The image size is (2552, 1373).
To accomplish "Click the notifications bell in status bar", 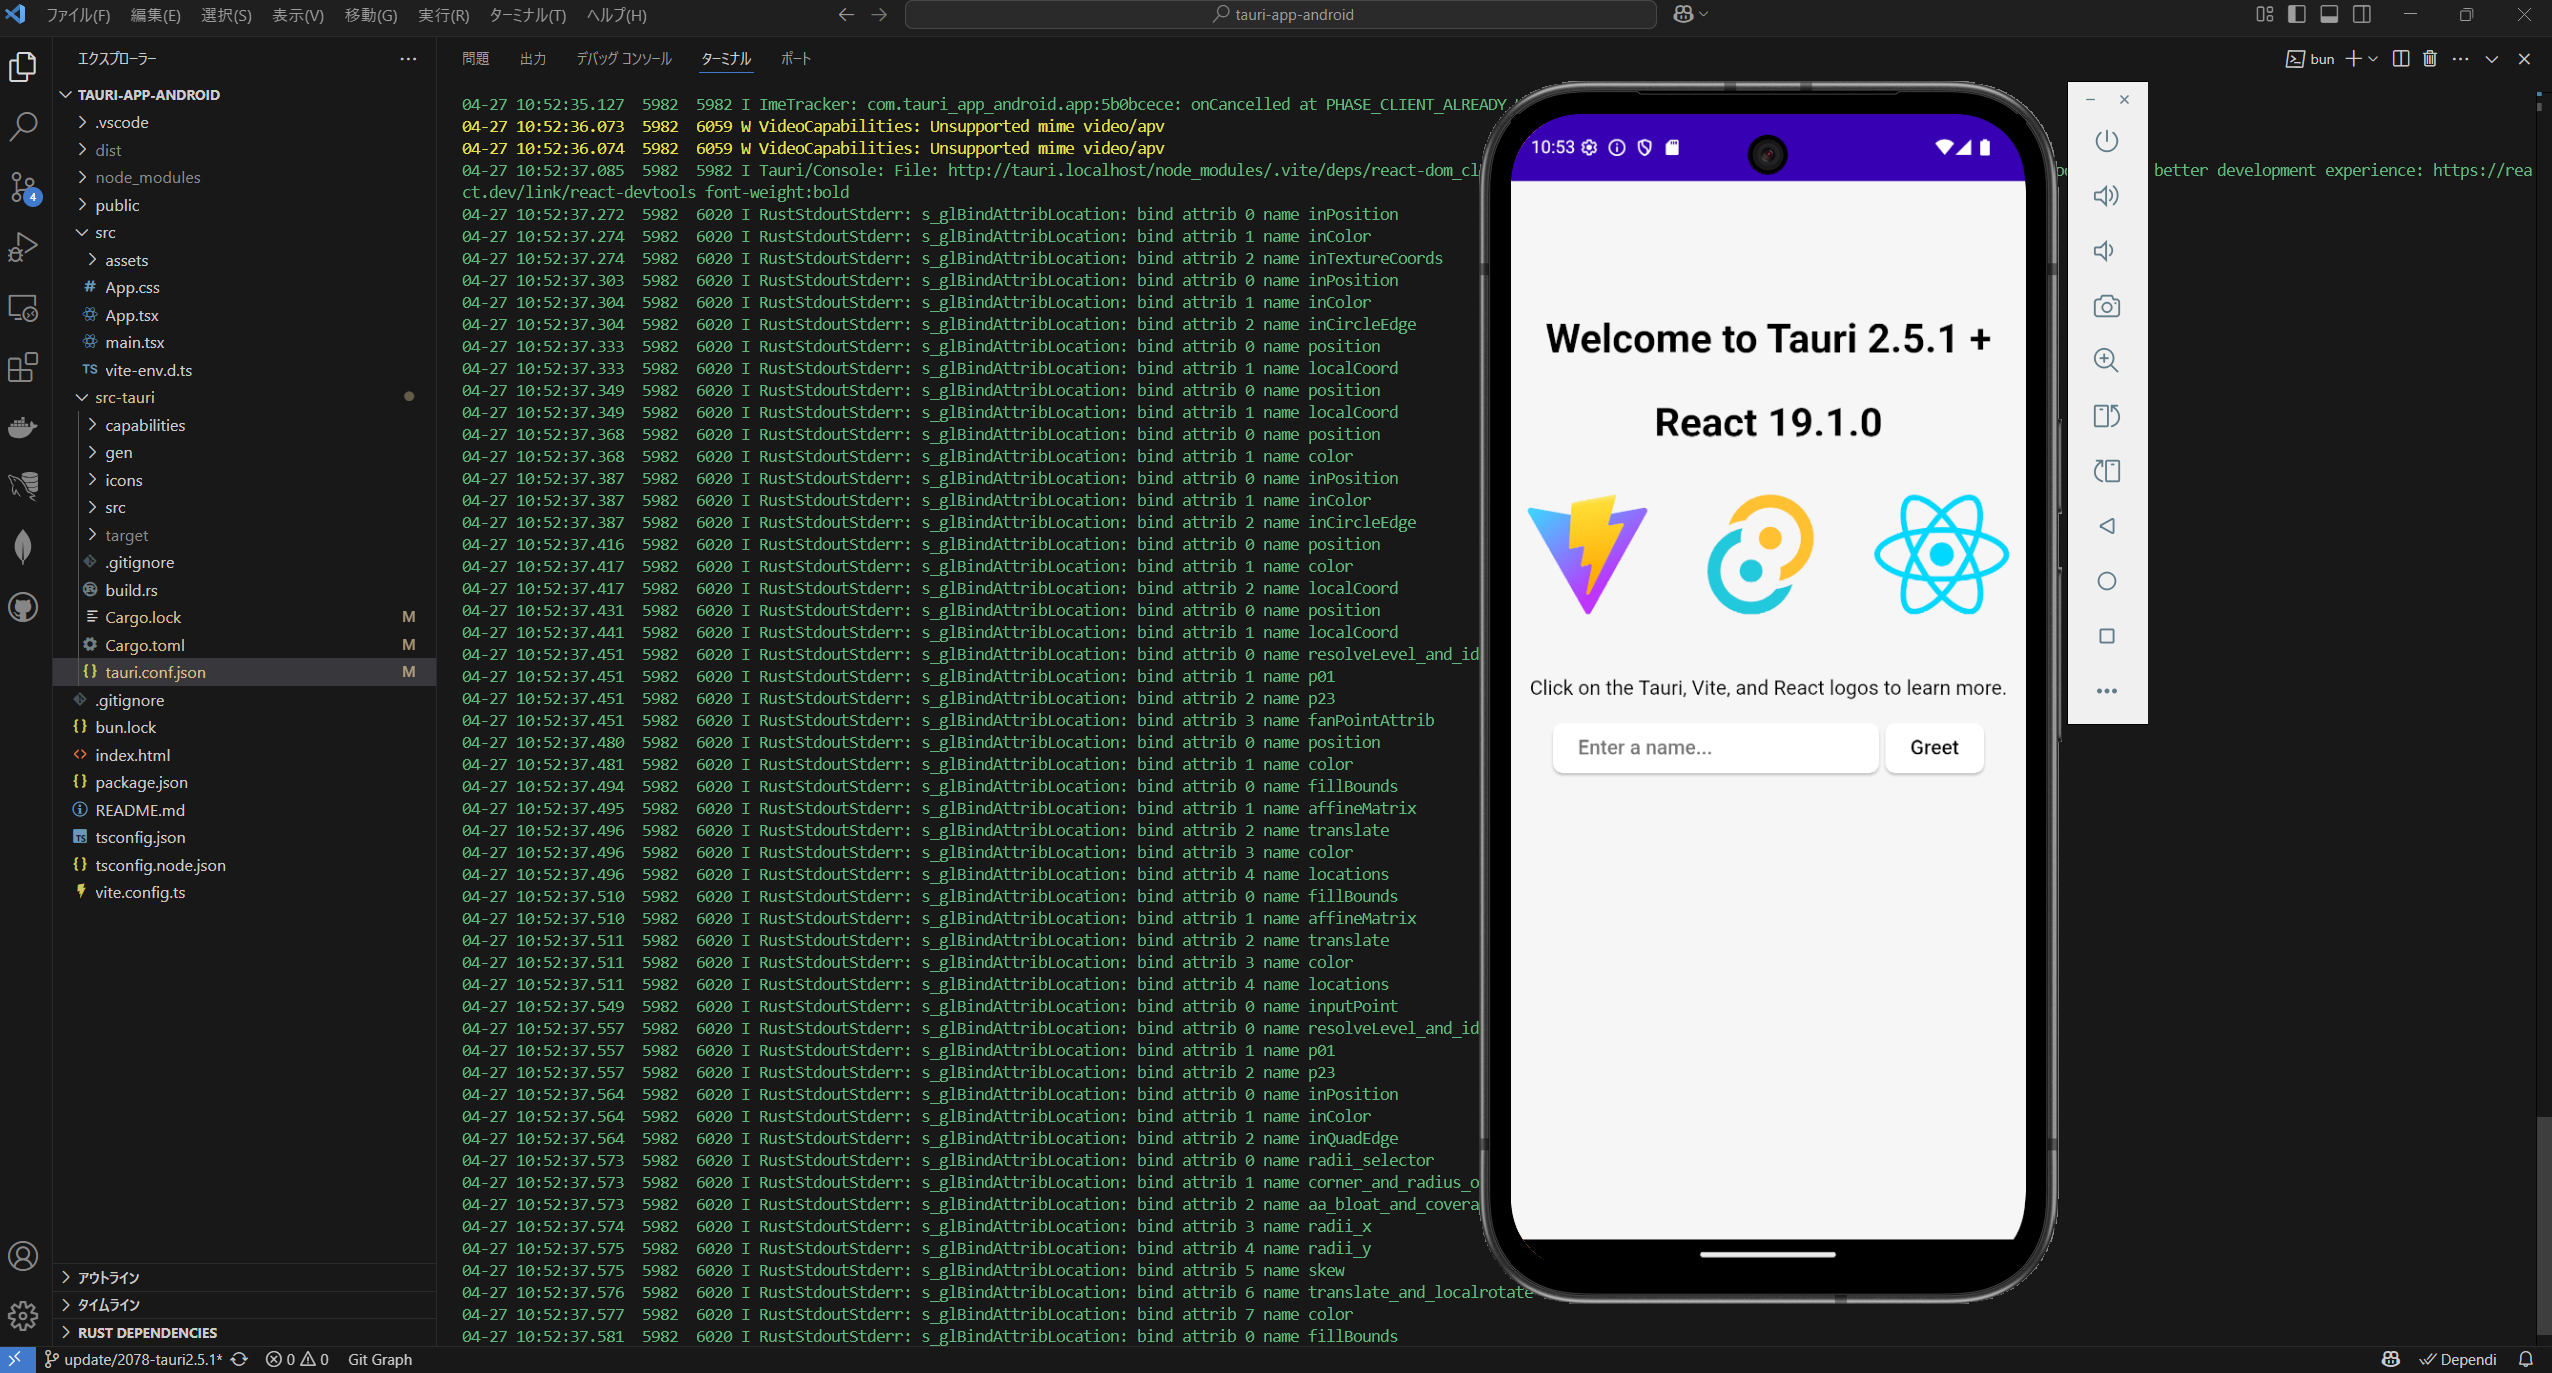I will pyautogui.click(x=2526, y=1360).
